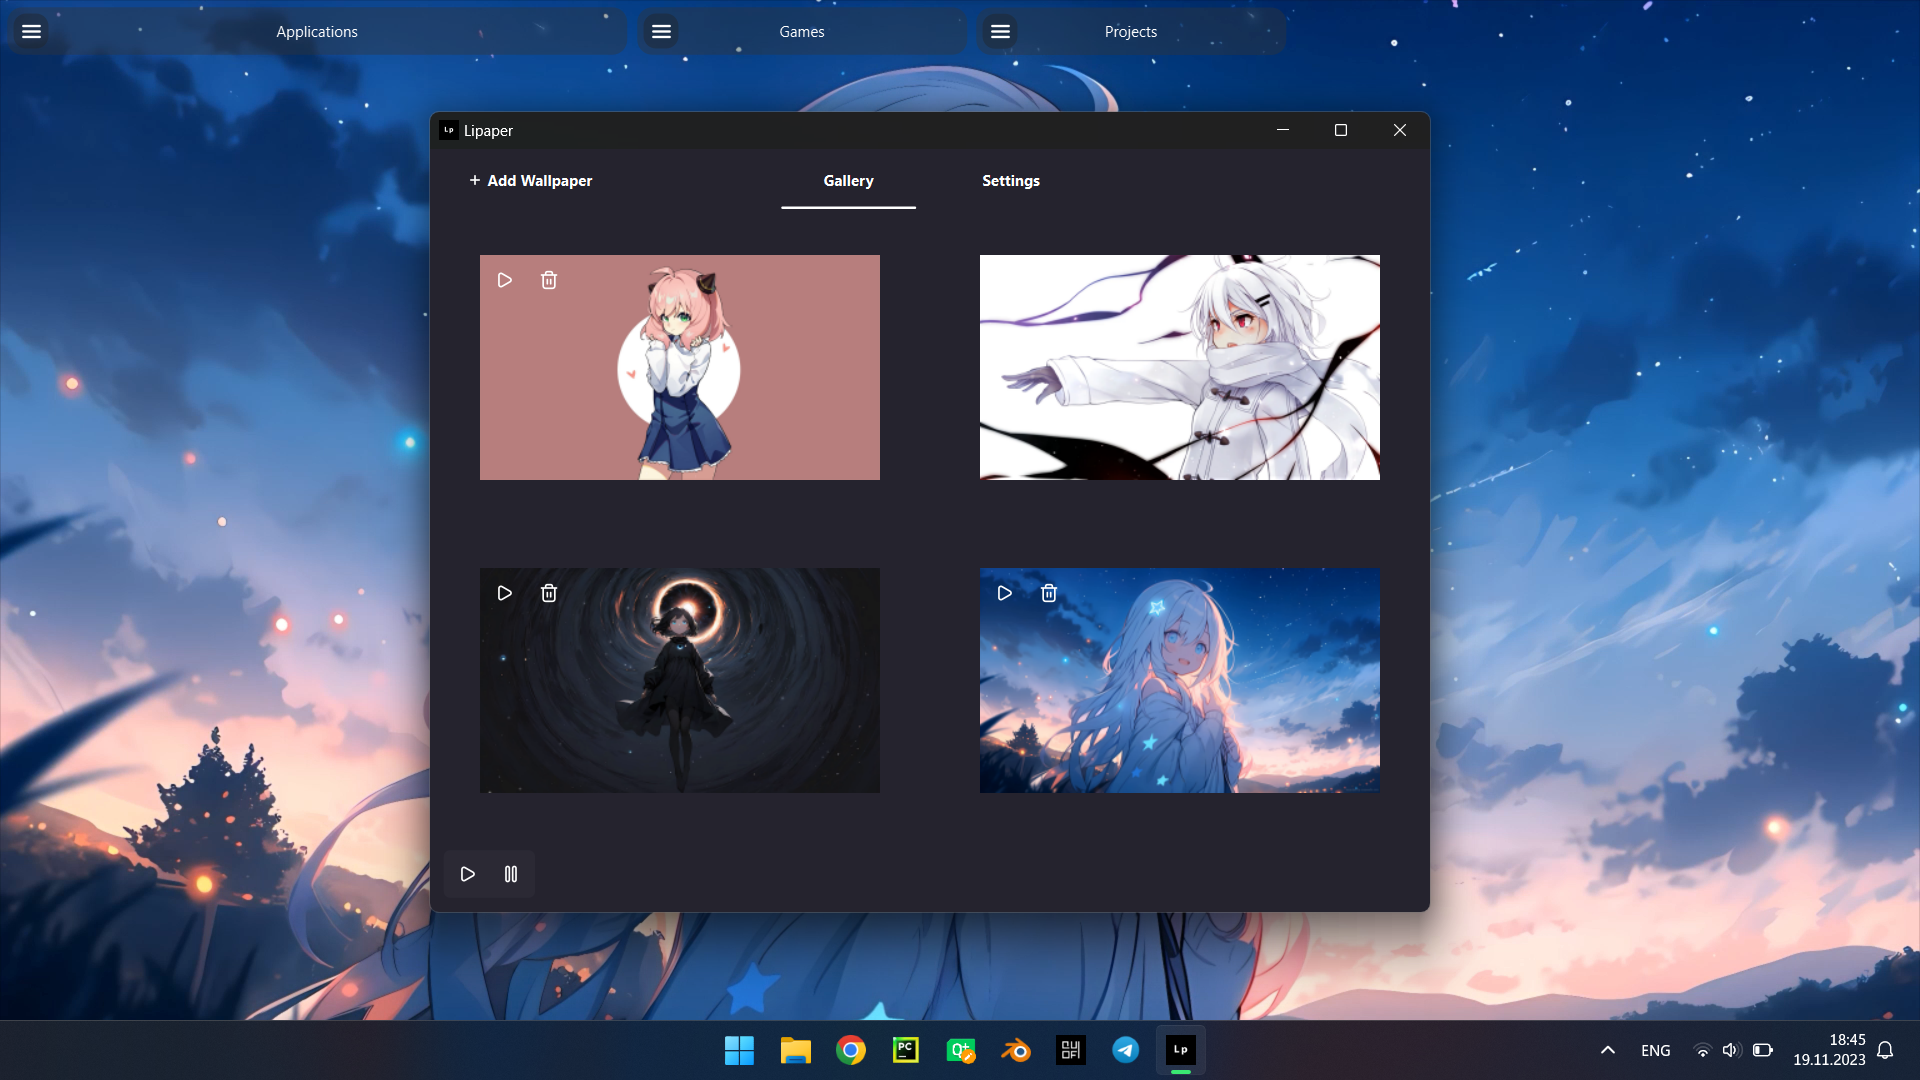Pause wallpaper playback in Lipaper
Viewport: 1920px width, 1080px height.
click(511, 874)
